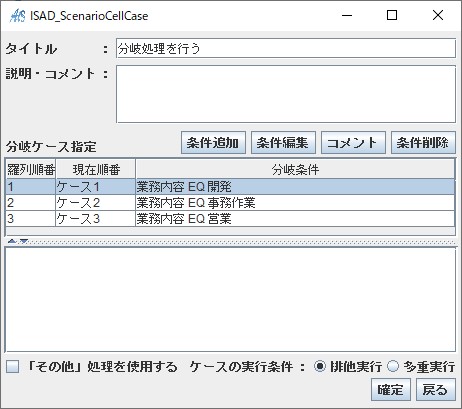Select the ケース2 row 業務内容 EQ 事務作業
Image resolution: width=462 pixels, height=409 pixels.
[230, 203]
